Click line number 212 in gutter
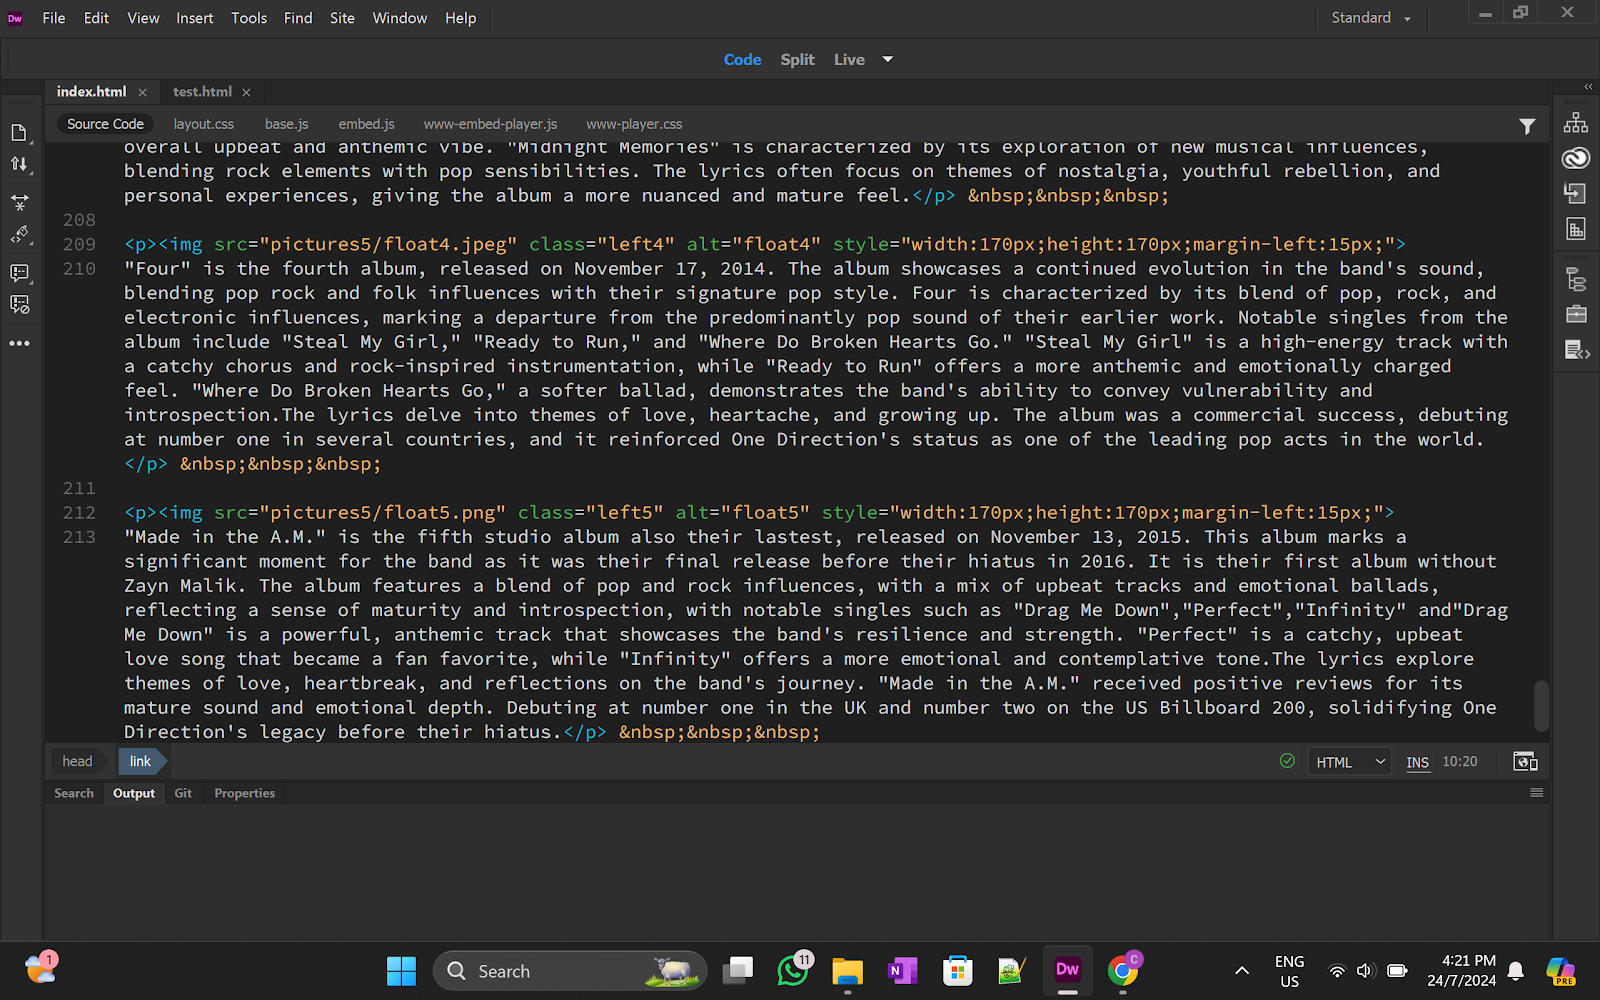 pos(79,513)
